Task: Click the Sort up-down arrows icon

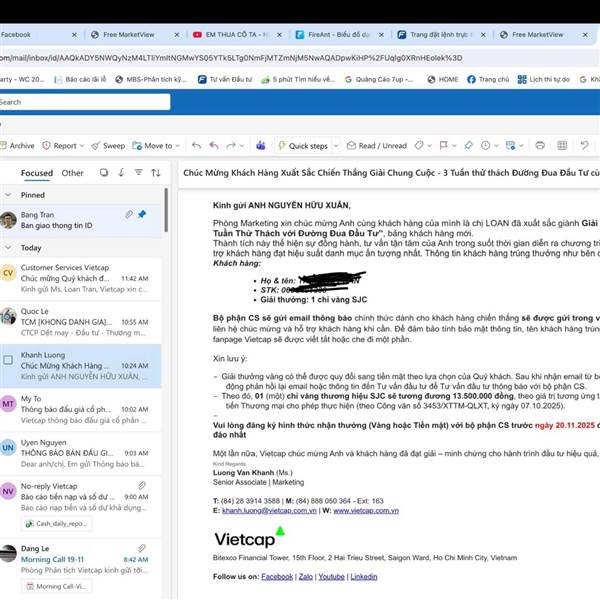Action: click(156, 173)
